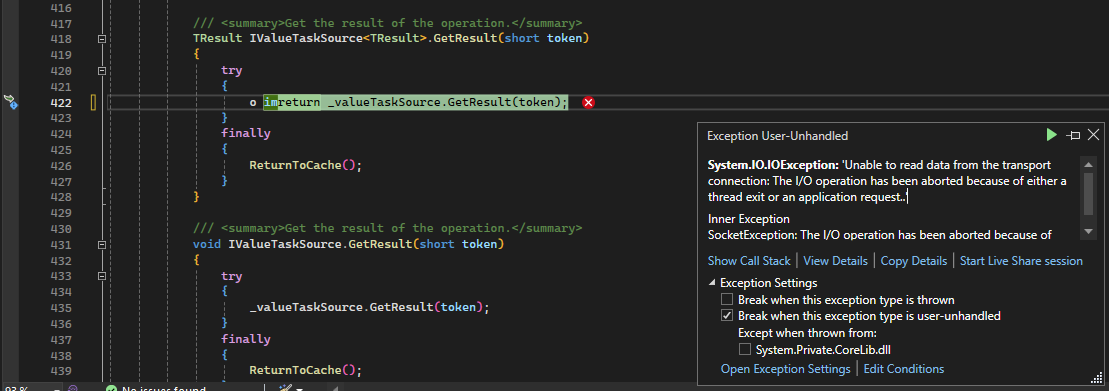Collapse the try block at line 433
The height and width of the screenshot is (391, 1109).
click(x=102, y=276)
